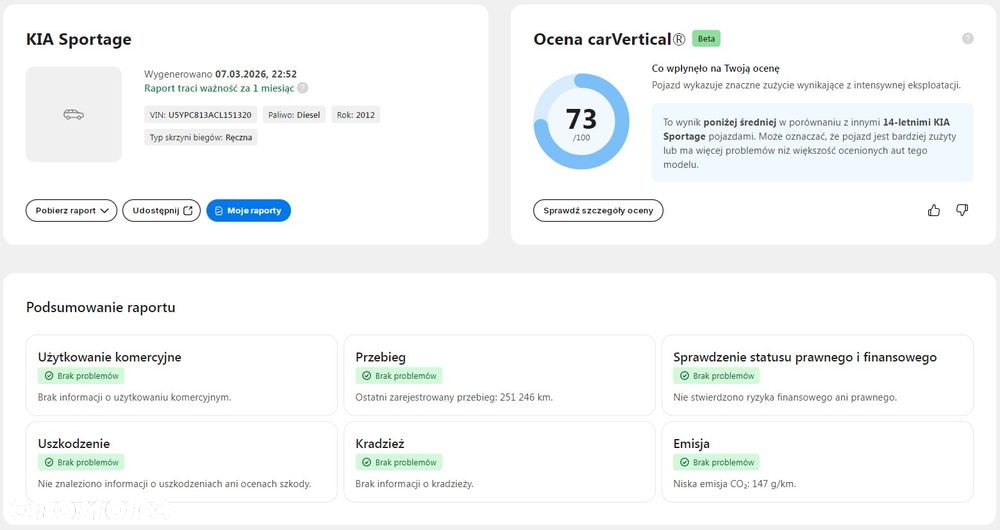Click the thumbs up rating icon
1000x530 pixels.
point(934,210)
